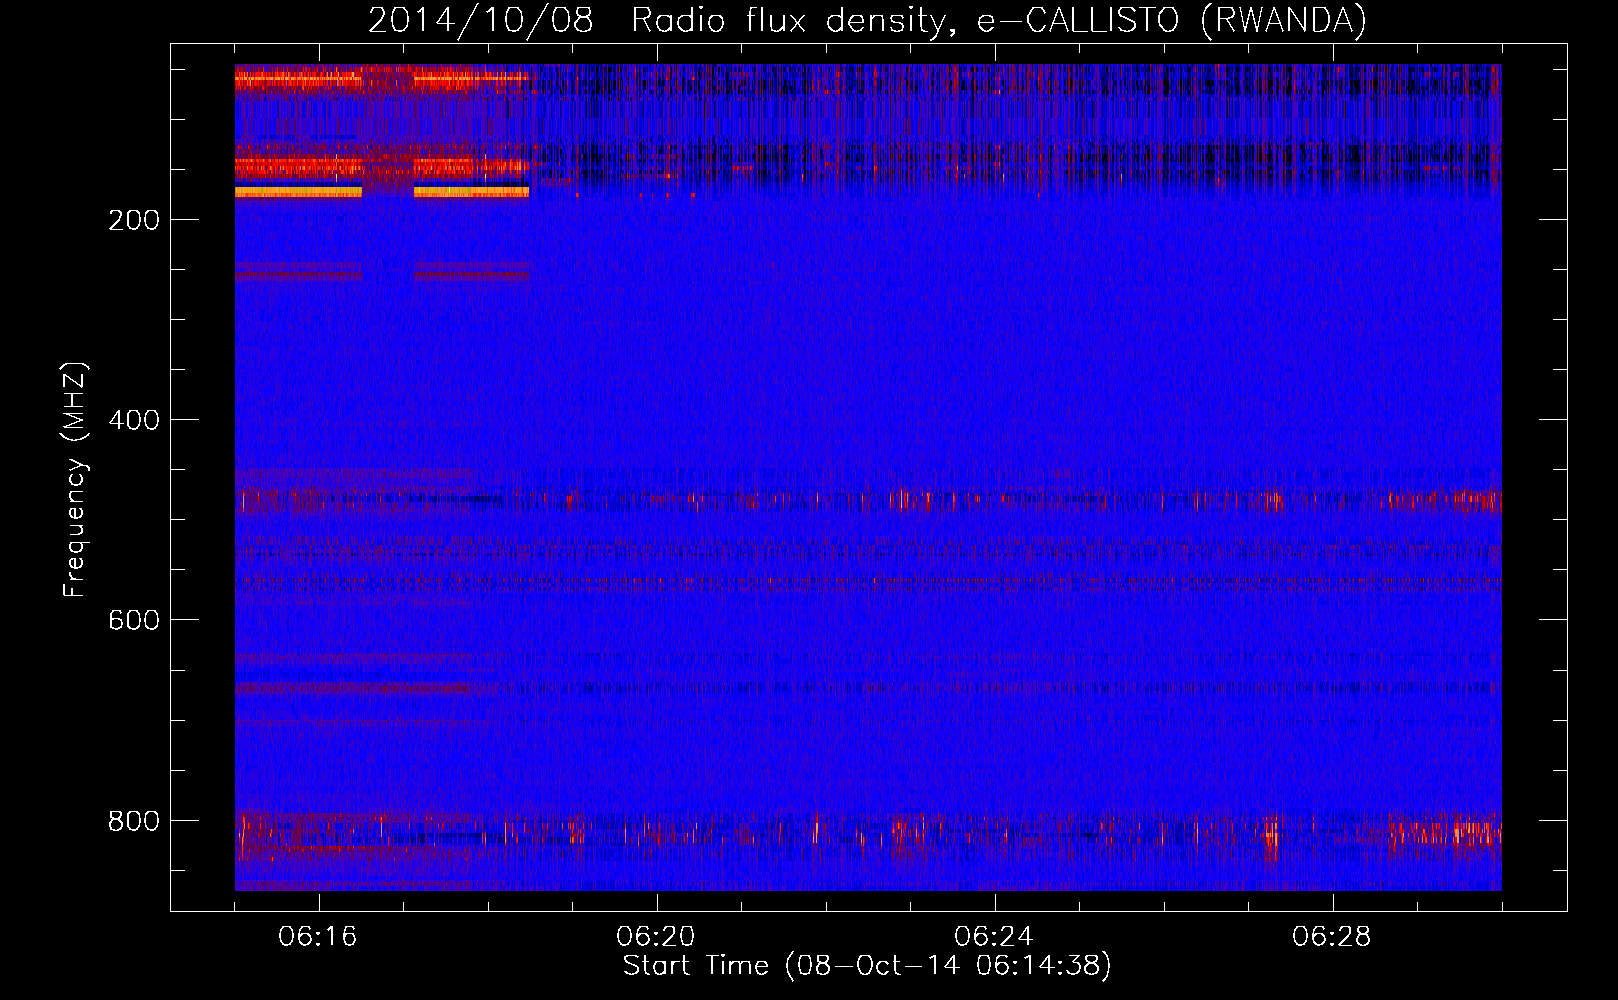Click the plot title 'Radio flux density, e-CALLISTO (RWANDA)'
The image size is (1618, 1000).
click(999, 20)
